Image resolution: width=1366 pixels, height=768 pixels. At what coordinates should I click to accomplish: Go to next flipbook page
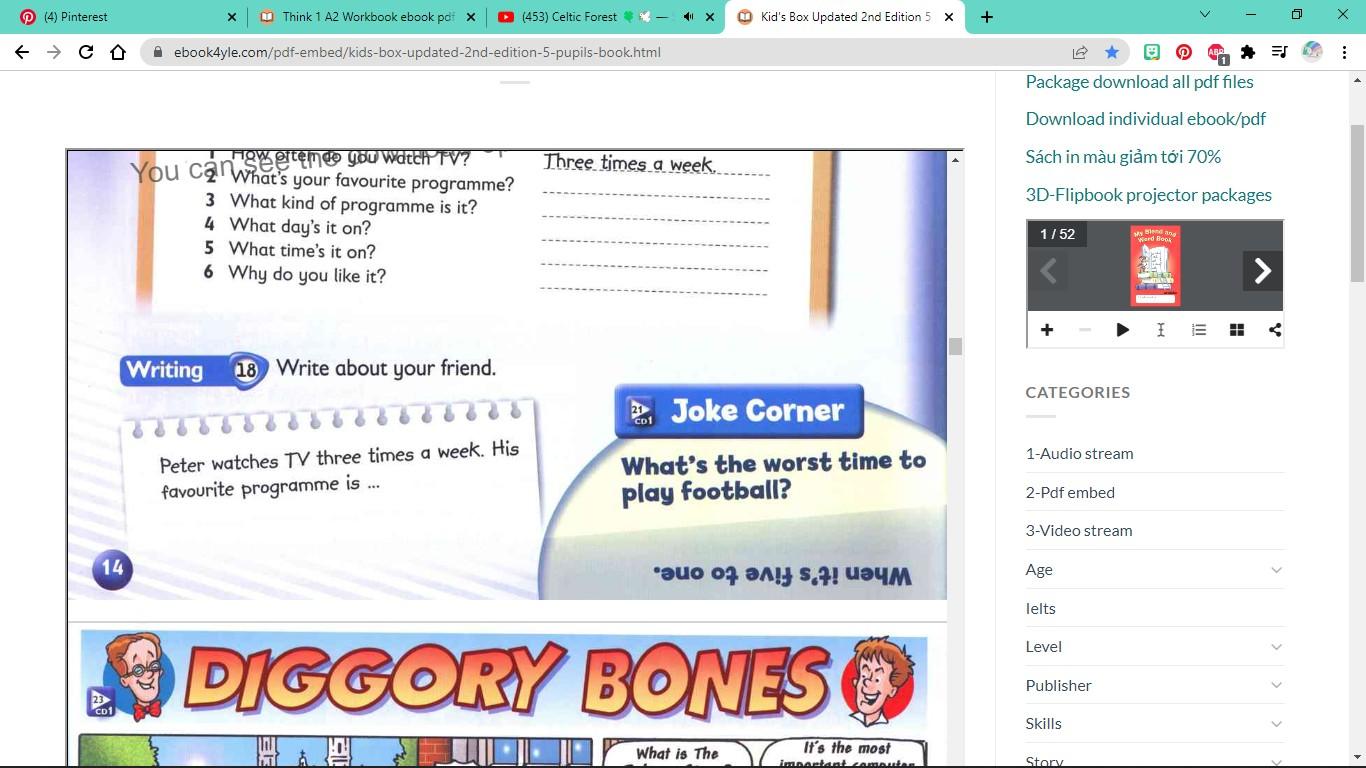click(1263, 270)
